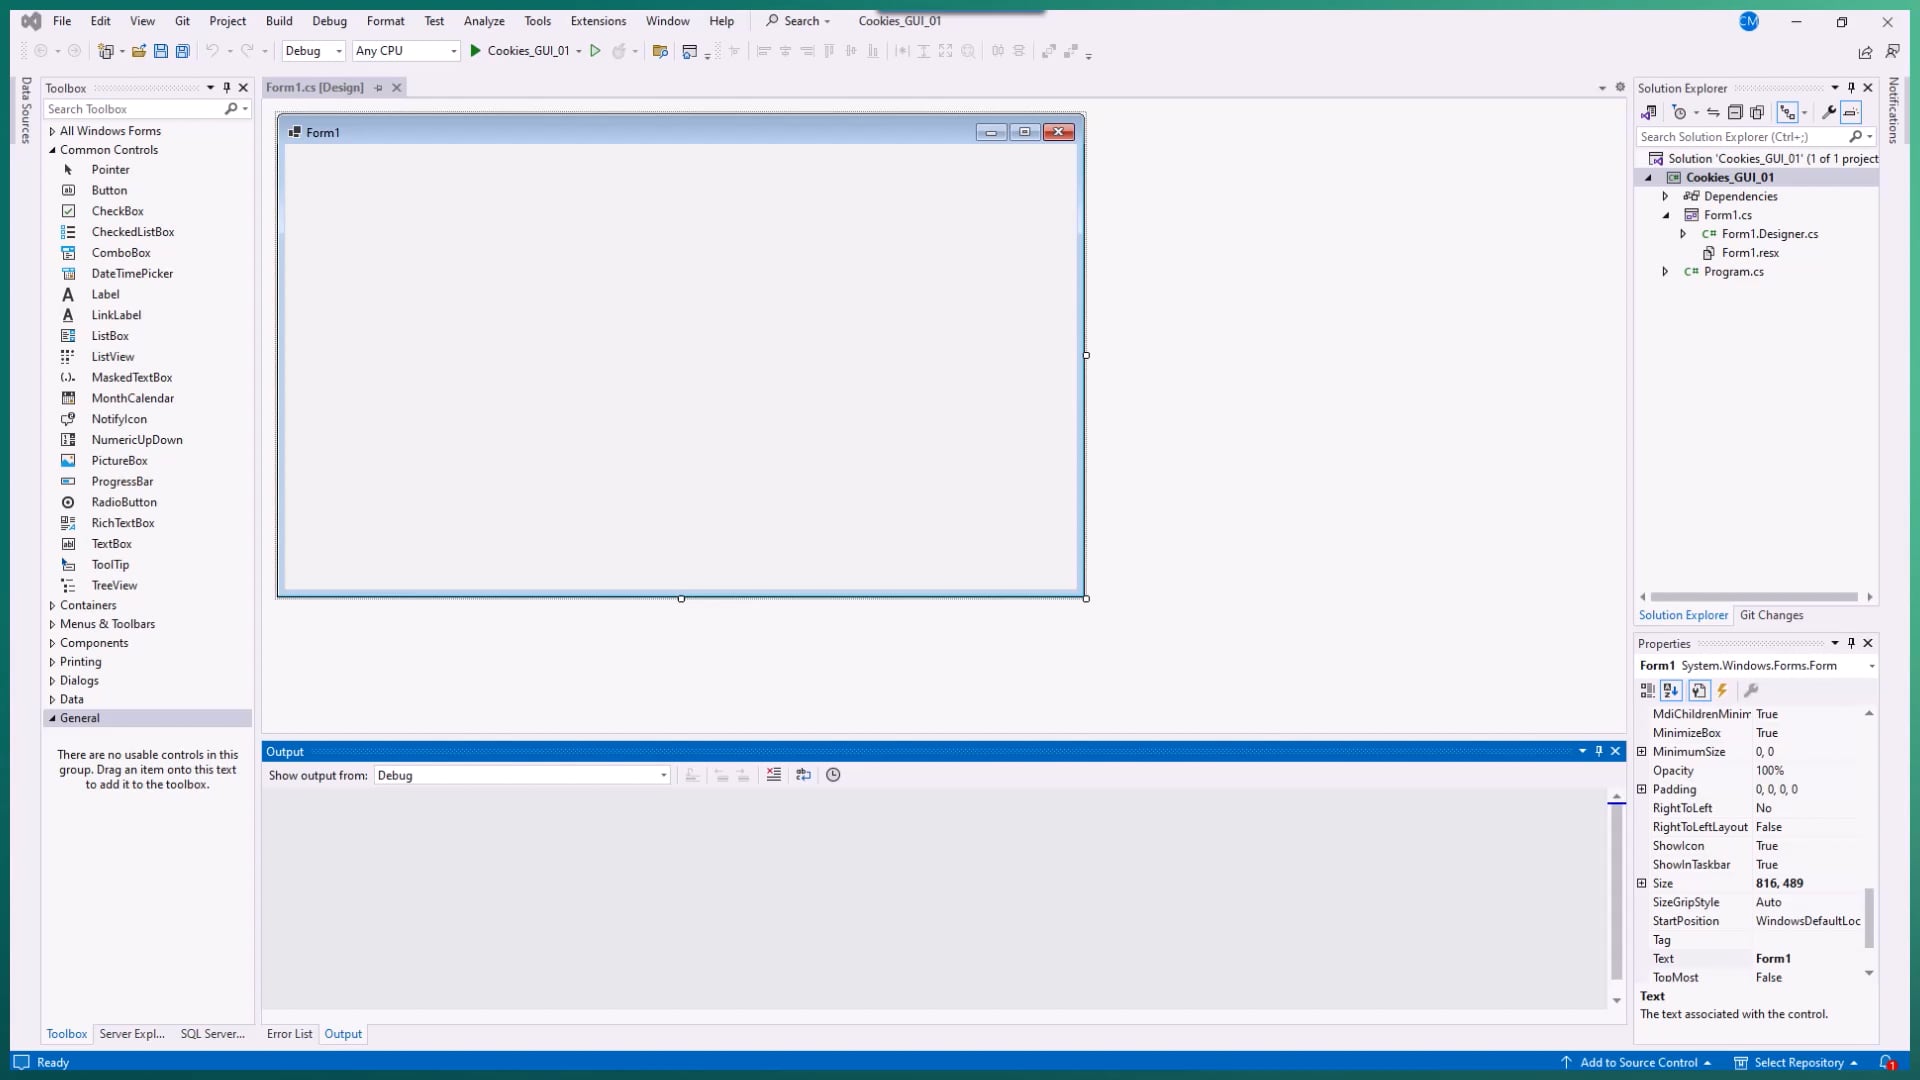Click Select Repository in the status bar
Viewport: 1920px width, 1080px height.
[1800, 1062]
